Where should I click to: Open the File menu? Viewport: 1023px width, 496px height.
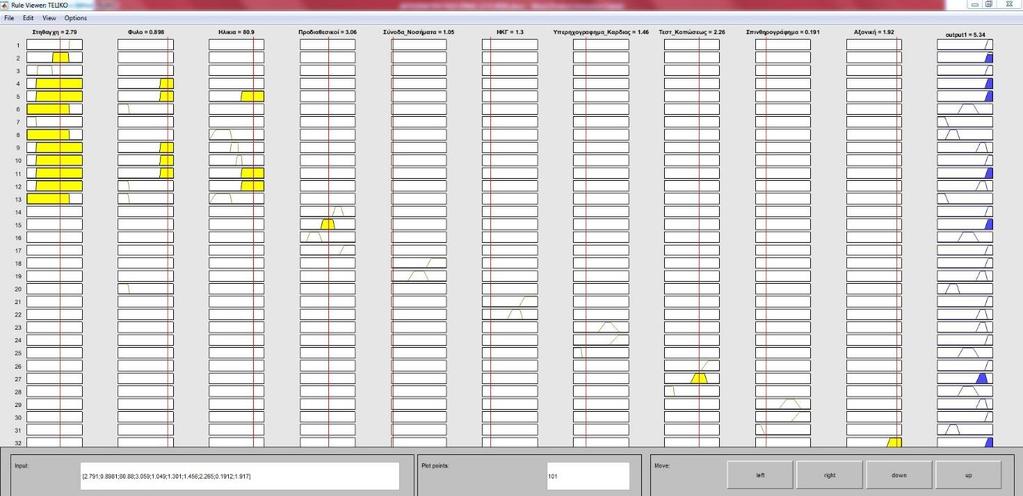[x=8, y=18]
